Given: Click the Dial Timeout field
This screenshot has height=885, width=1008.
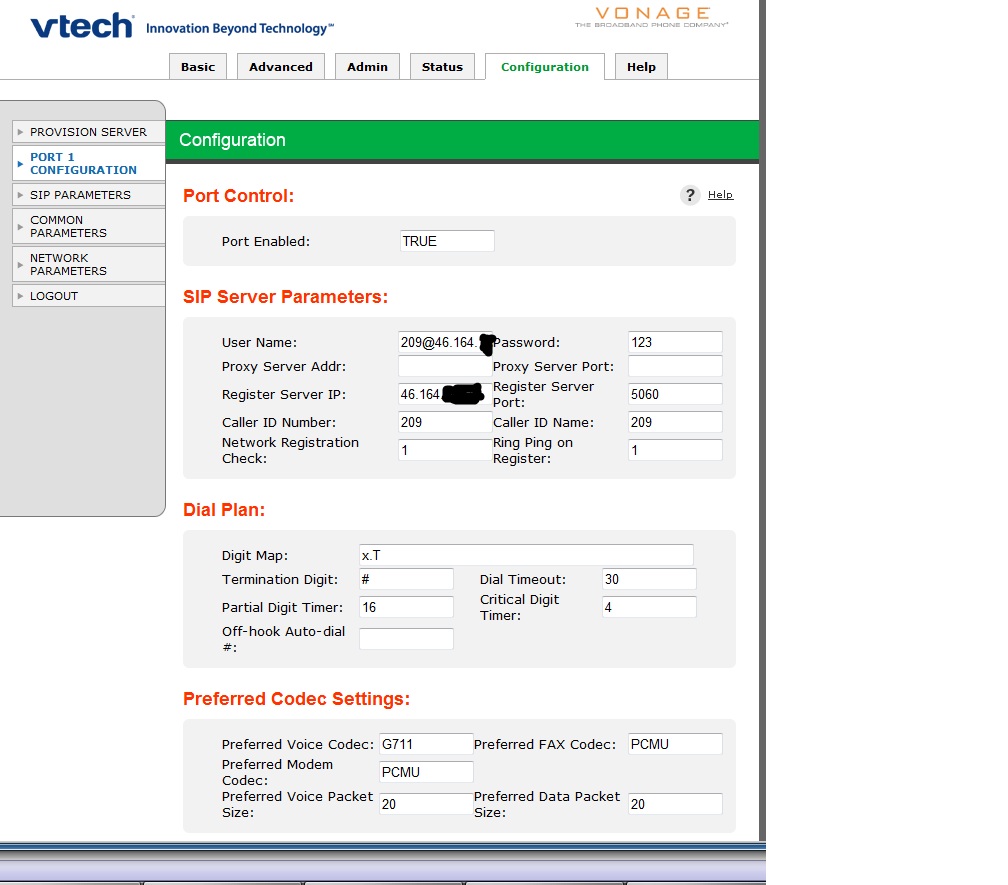Looking at the screenshot, I should coord(649,579).
